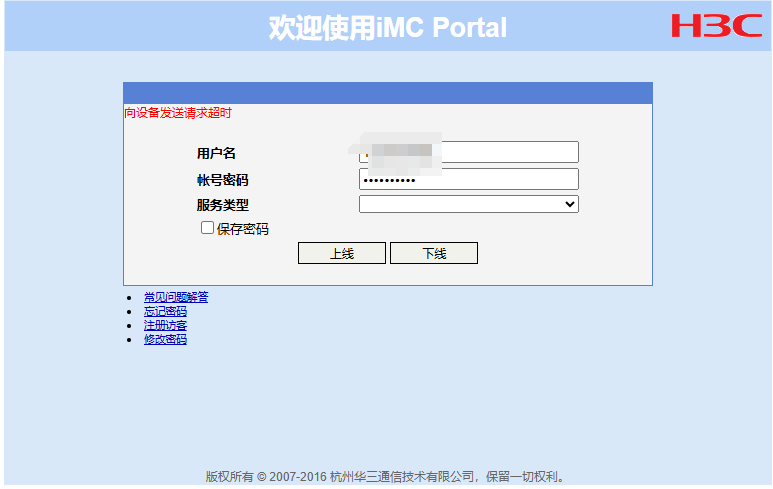Open the 常见问题解答 FAQ link
The image size is (773, 489).
(x=176, y=297)
